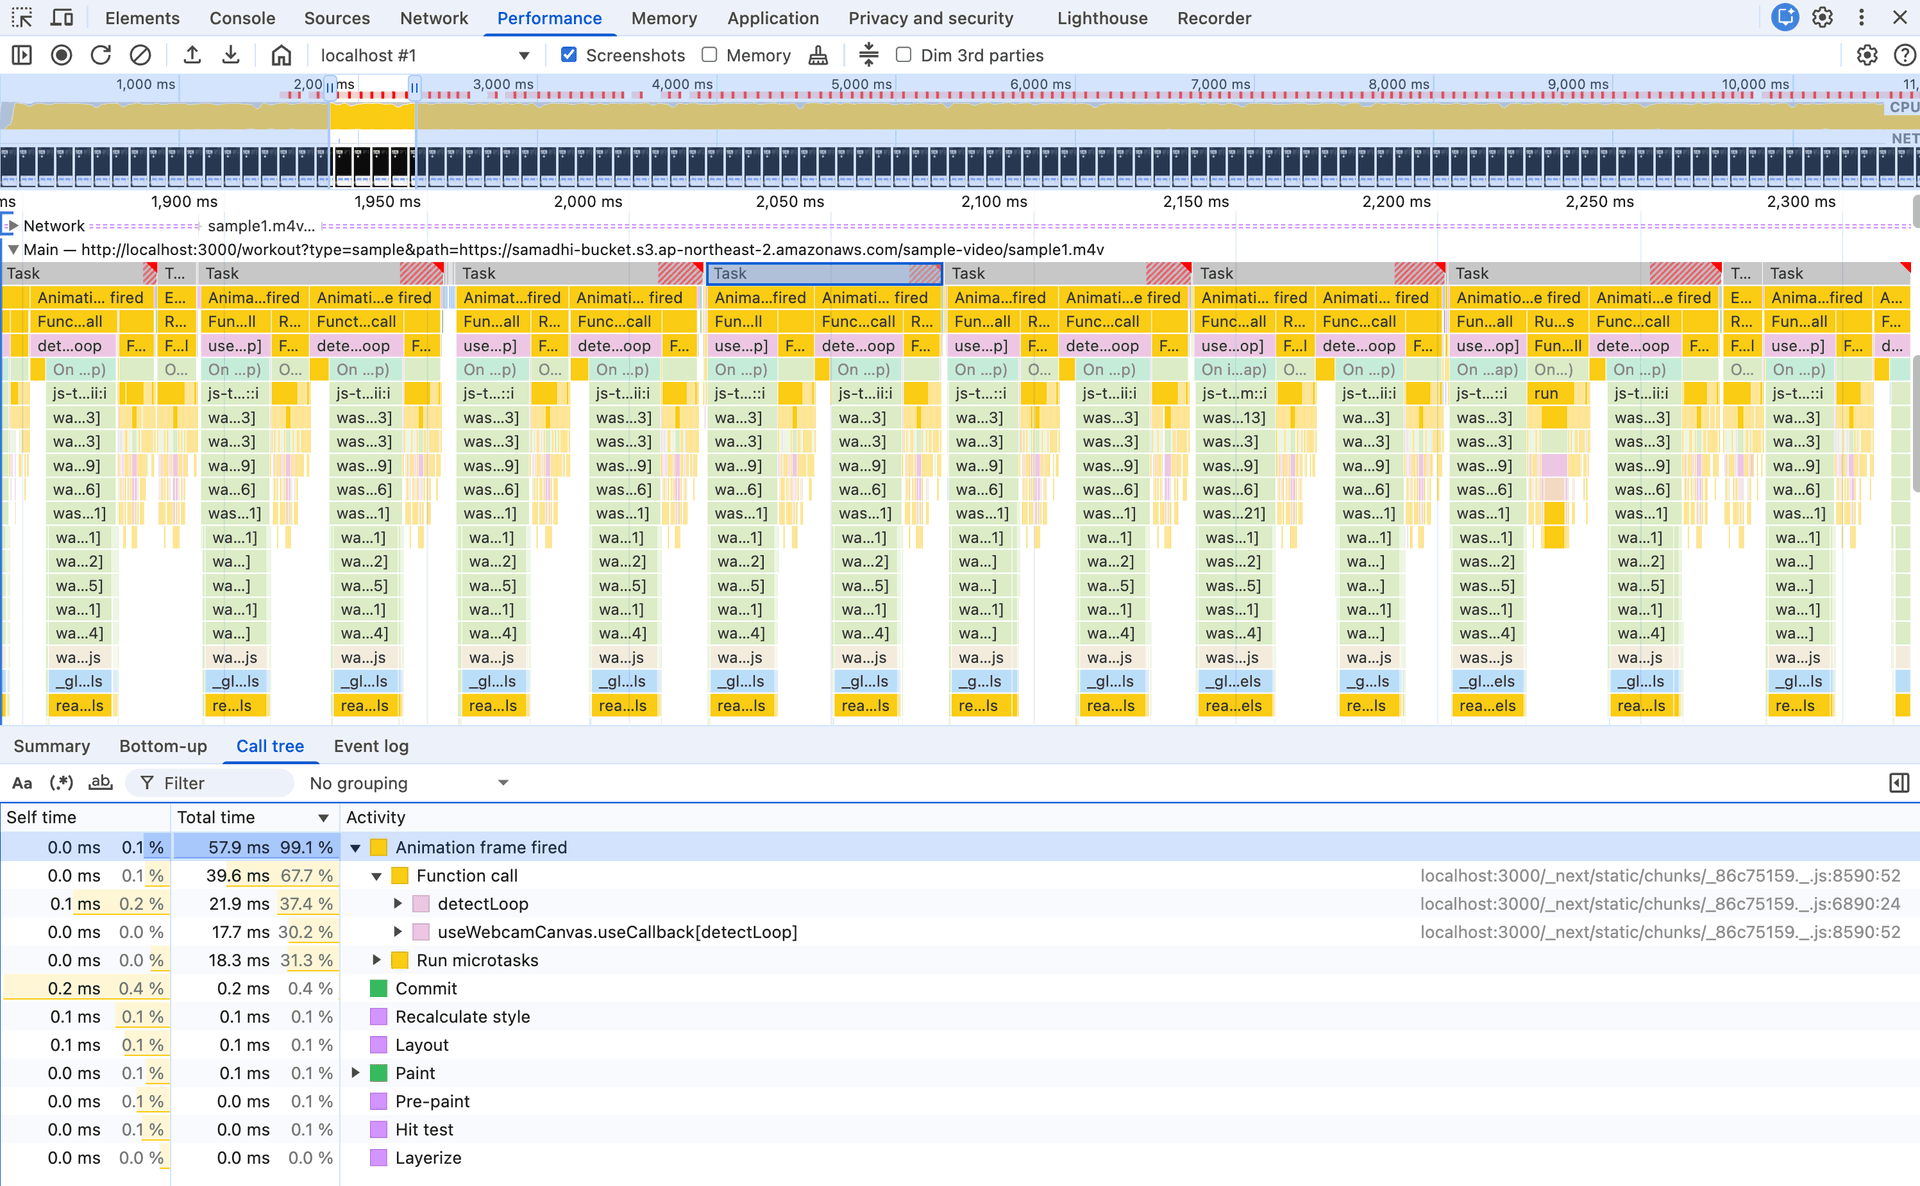Open the Network panel tab
The height and width of the screenshot is (1186, 1920).
[x=433, y=18]
